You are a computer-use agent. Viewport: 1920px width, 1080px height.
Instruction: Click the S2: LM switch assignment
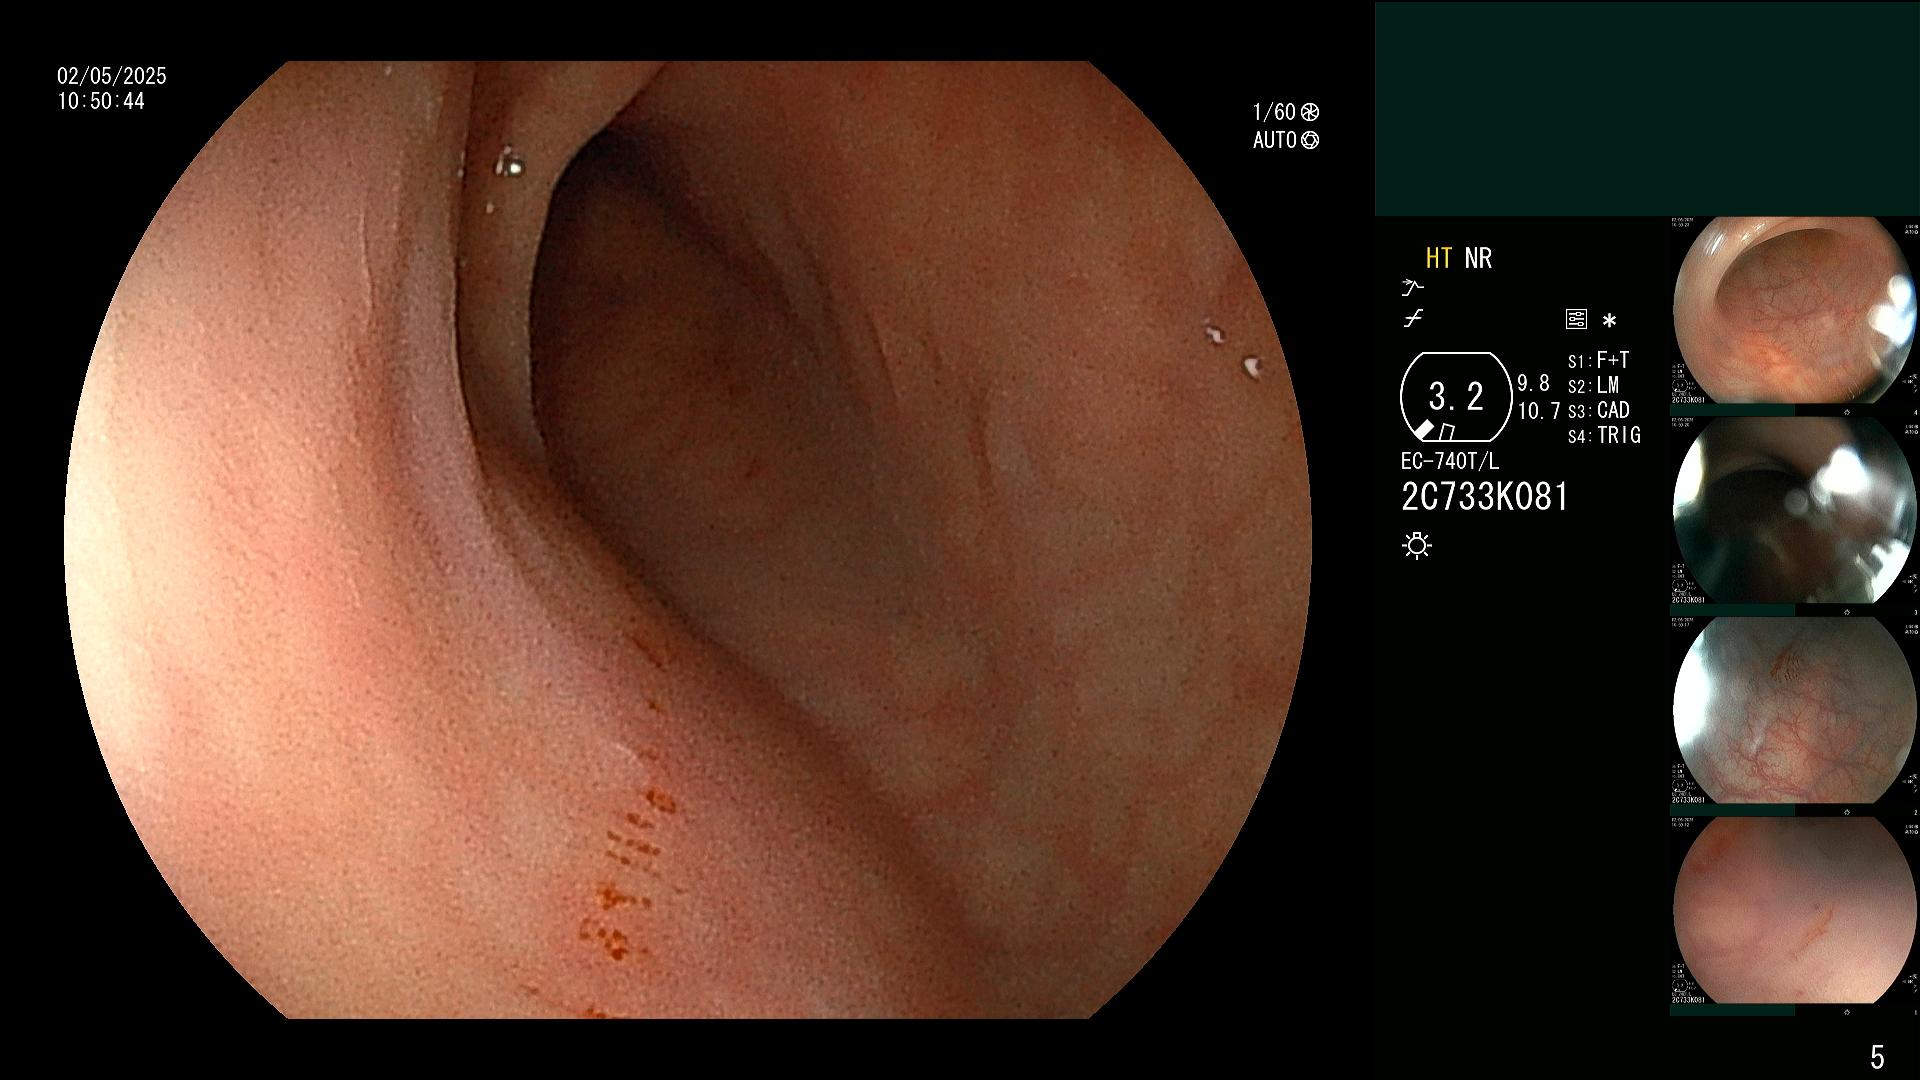pyautogui.click(x=1593, y=385)
